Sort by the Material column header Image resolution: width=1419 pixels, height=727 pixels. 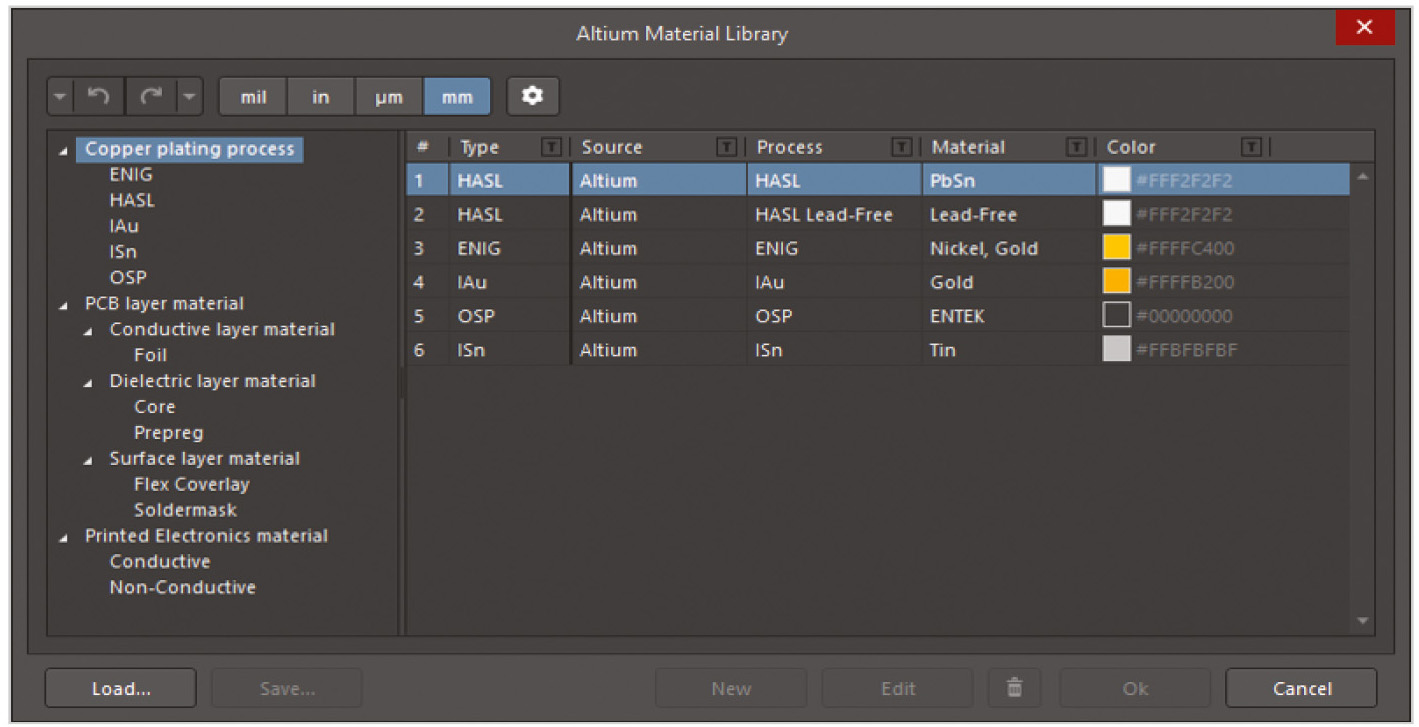click(968, 147)
